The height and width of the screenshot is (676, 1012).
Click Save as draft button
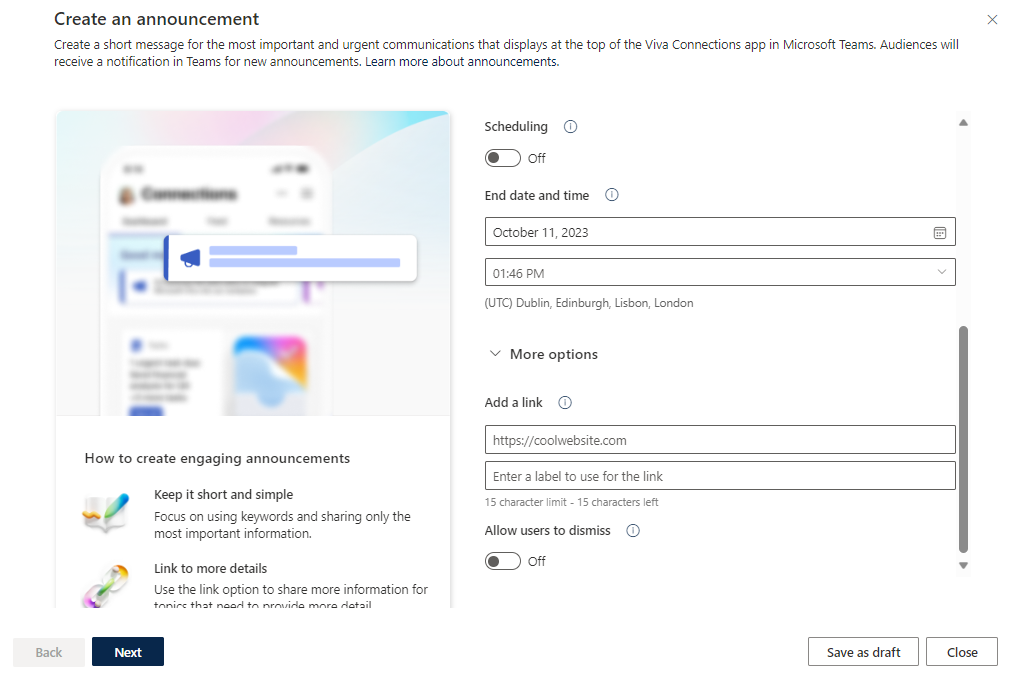click(x=863, y=652)
